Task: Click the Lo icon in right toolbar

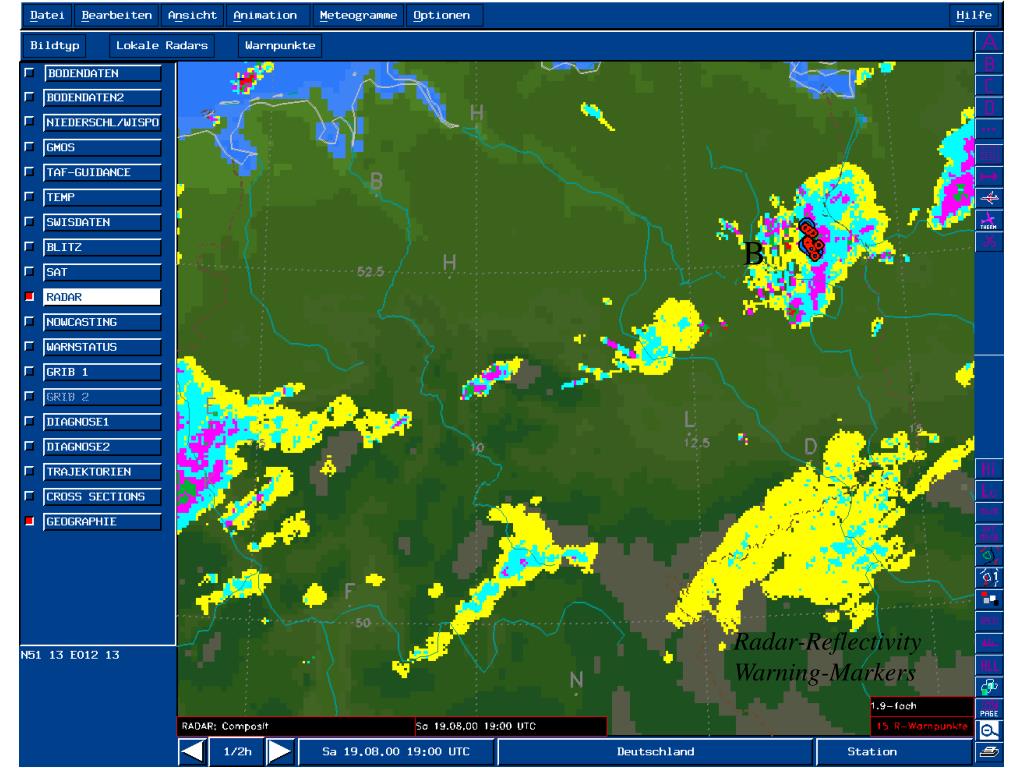Action: (x=989, y=490)
